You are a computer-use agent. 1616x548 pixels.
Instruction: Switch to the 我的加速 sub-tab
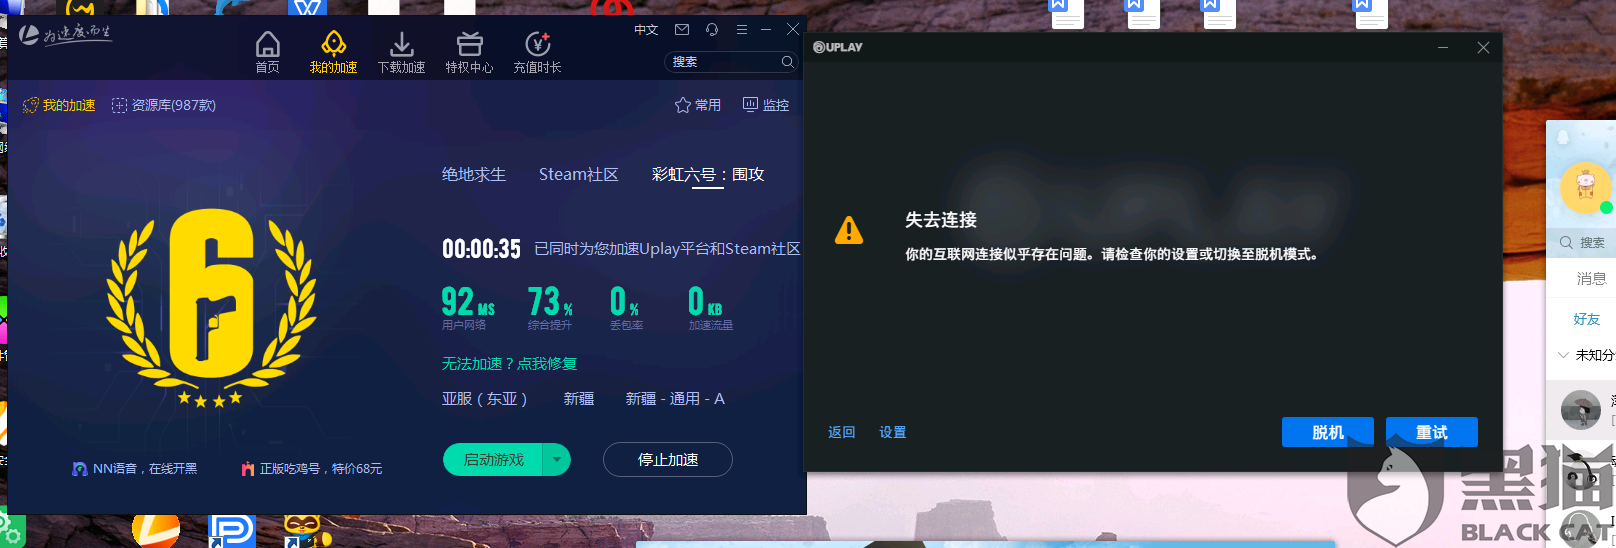pyautogui.click(x=59, y=105)
